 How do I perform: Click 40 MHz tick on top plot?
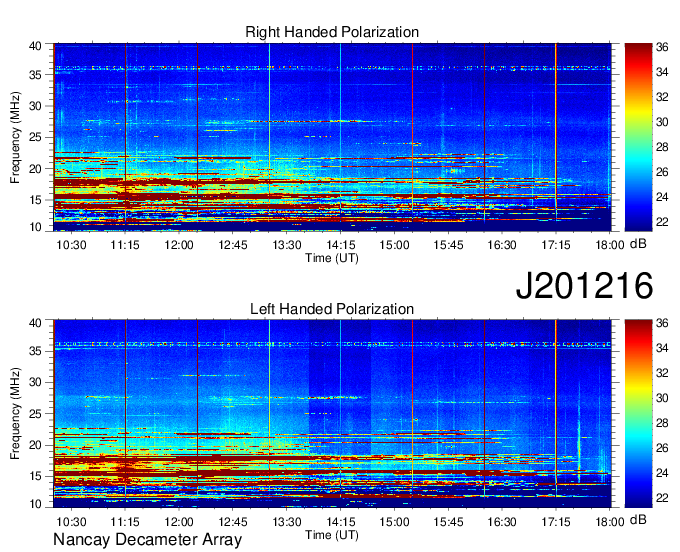click(x=35, y=46)
